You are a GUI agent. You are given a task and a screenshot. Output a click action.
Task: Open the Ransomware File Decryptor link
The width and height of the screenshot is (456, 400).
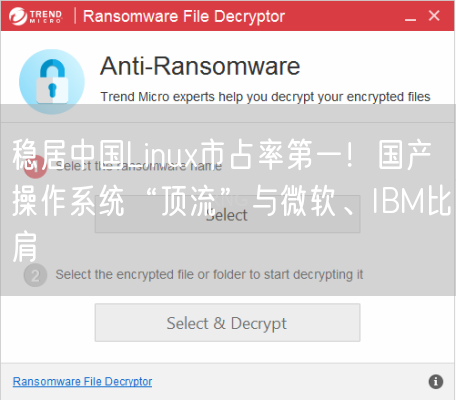(82, 381)
